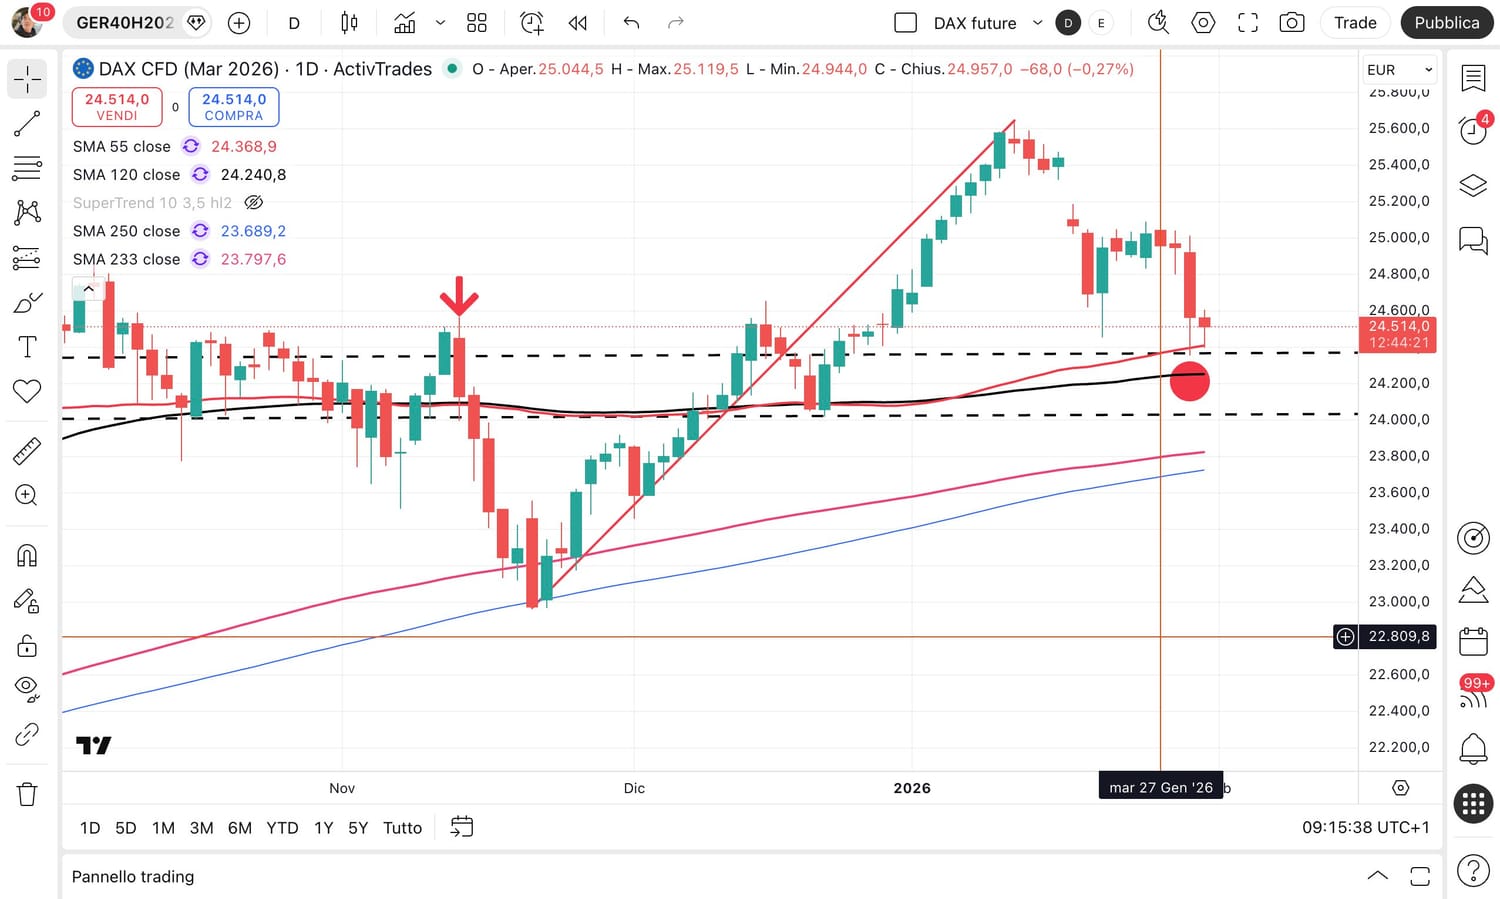Select the trend line drawing tool
Image resolution: width=1500 pixels, height=899 pixels.
pos(27,124)
